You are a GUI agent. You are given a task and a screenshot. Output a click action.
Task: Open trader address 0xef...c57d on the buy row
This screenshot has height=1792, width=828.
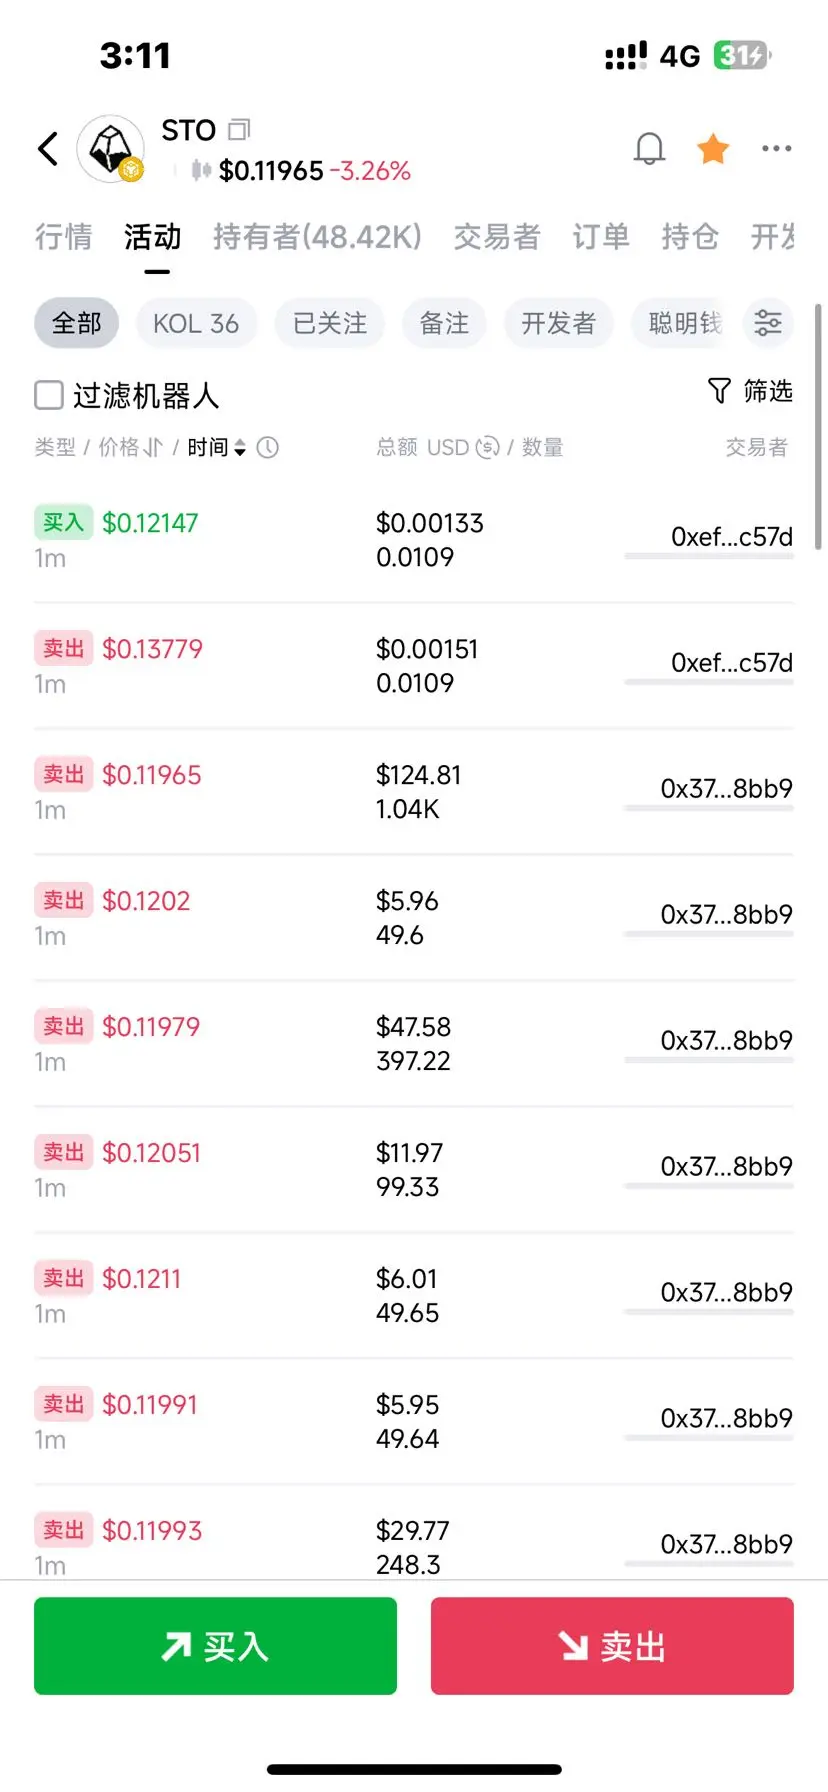click(x=731, y=537)
